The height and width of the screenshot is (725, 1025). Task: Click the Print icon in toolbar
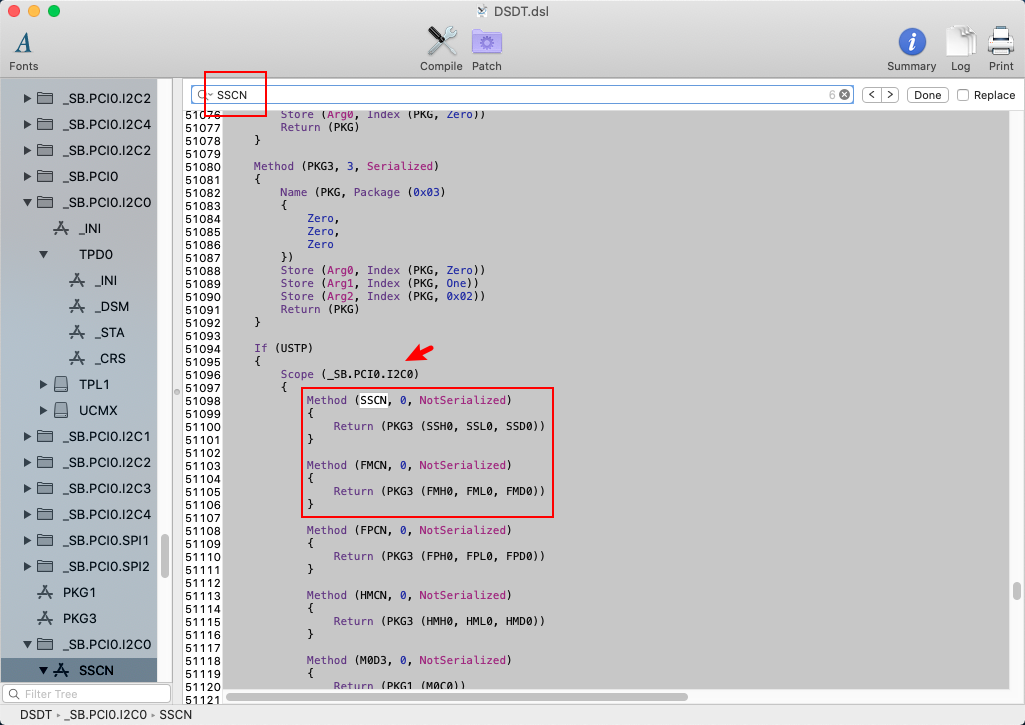coord(1001,42)
